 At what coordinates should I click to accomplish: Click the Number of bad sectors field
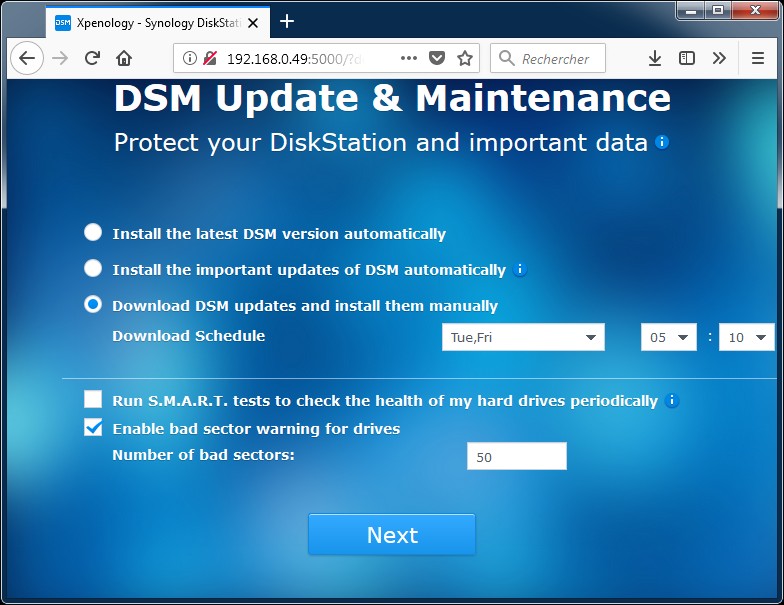point(516,457)
